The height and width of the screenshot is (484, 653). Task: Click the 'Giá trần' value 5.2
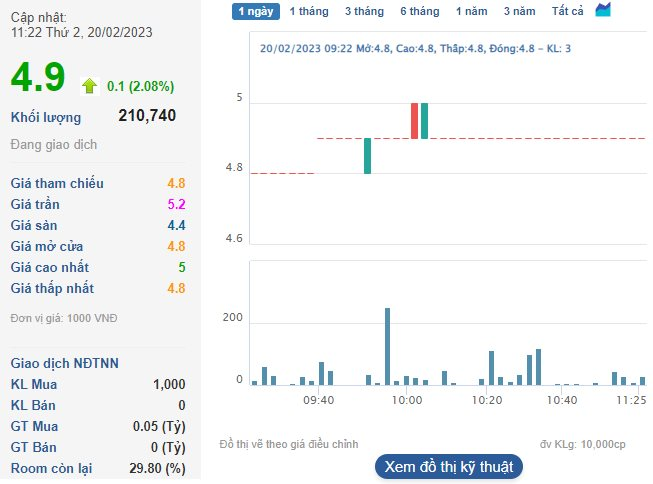pos(176,204)
